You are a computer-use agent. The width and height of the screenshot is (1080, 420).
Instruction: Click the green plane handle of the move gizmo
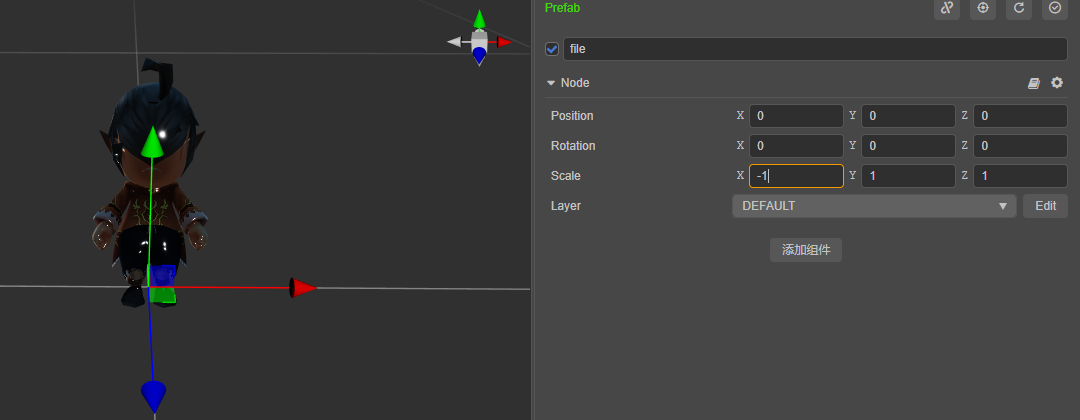pyautogui.click(x=163, y=296)
